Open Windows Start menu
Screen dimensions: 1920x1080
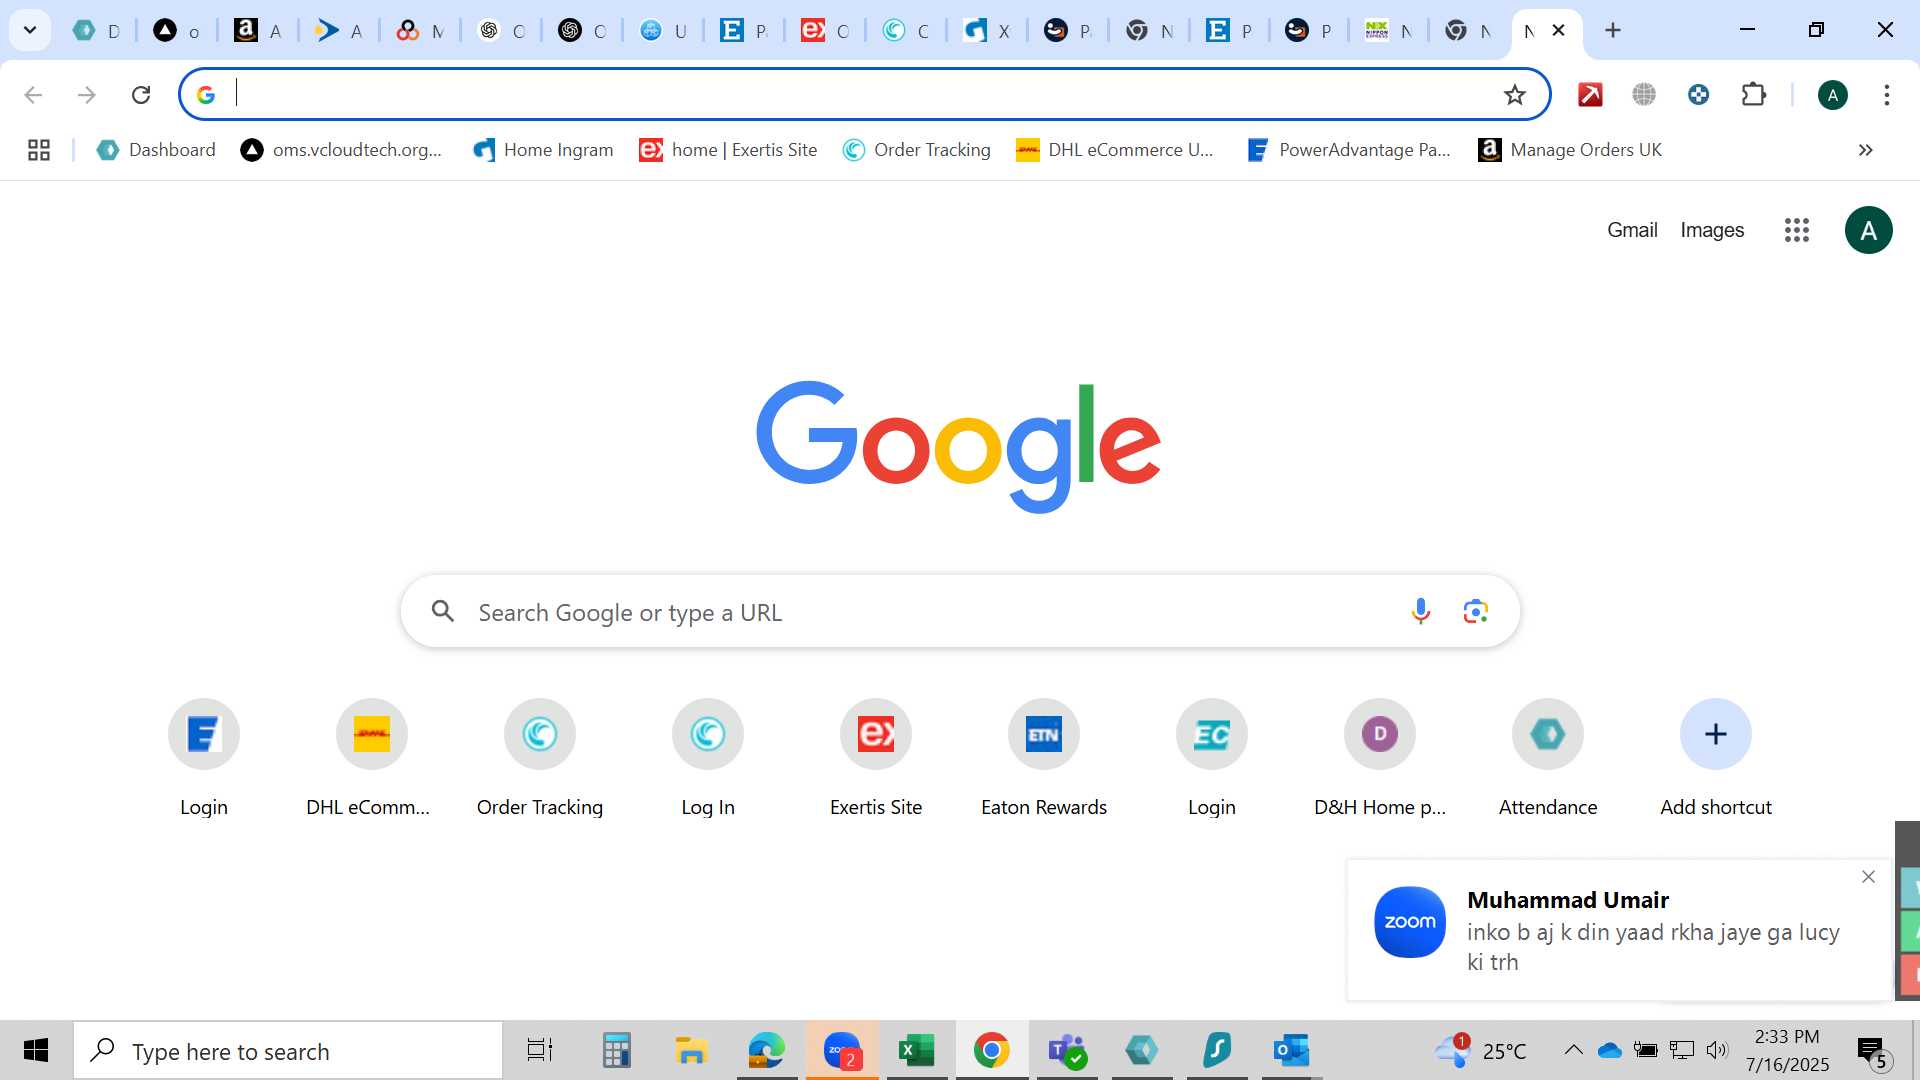point(36,1050)
